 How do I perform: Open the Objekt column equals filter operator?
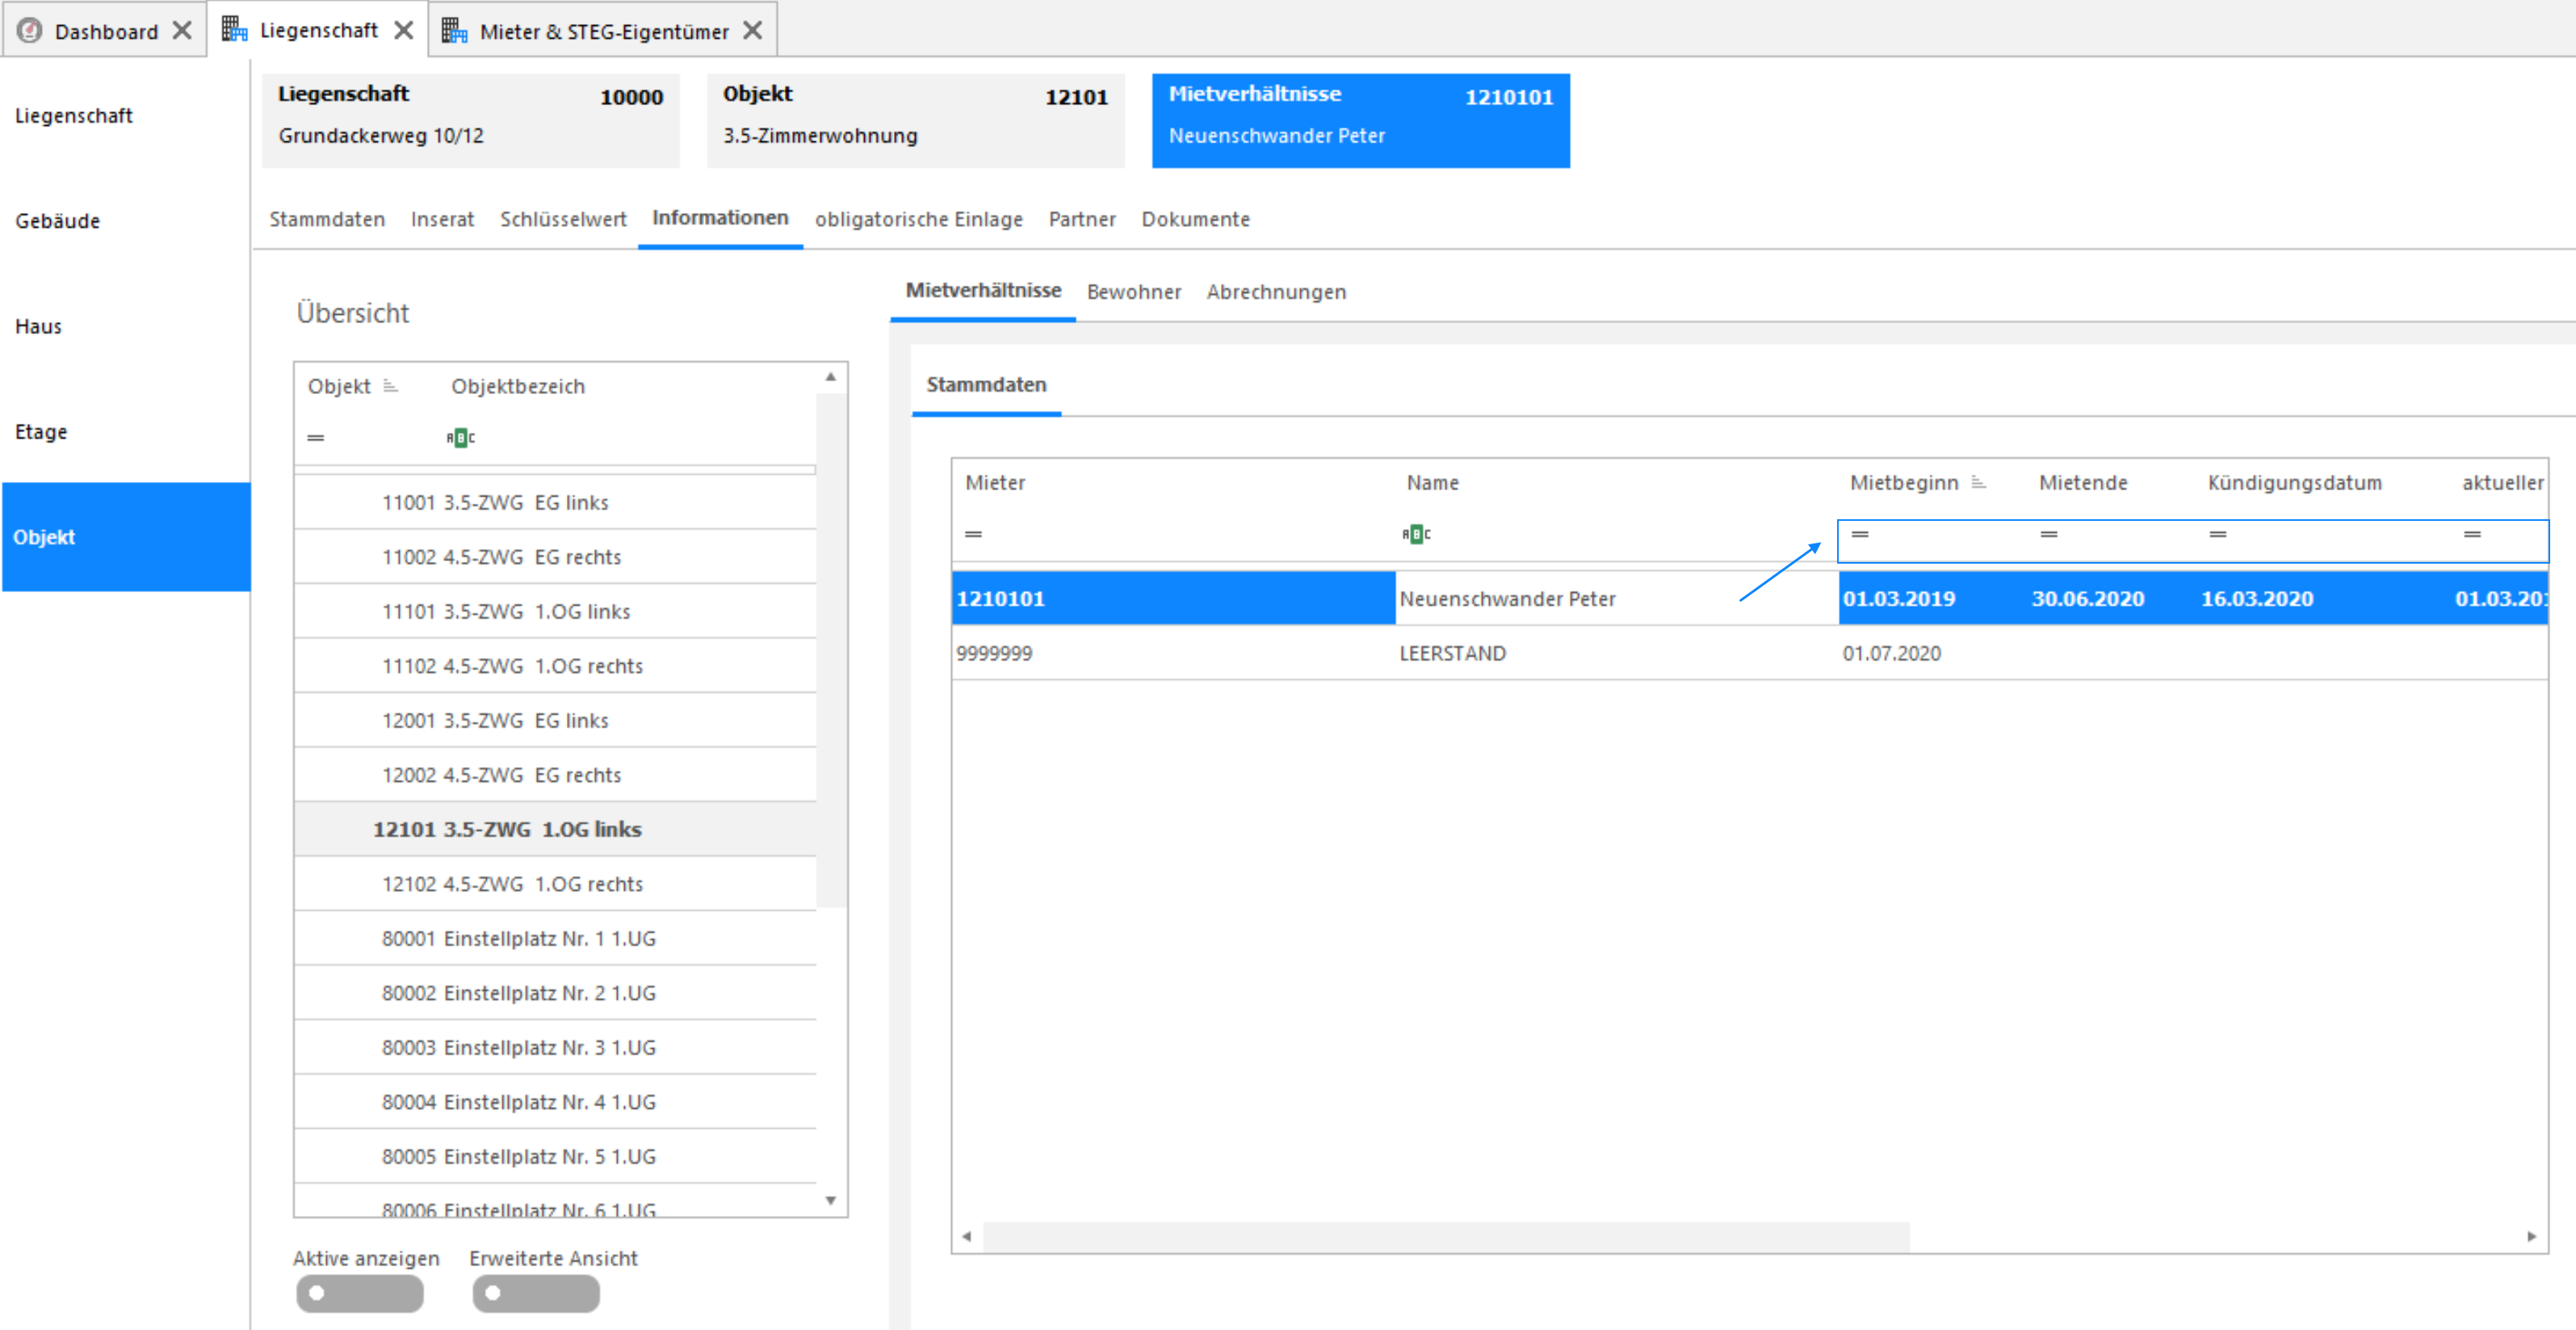(x=316, y=438)
